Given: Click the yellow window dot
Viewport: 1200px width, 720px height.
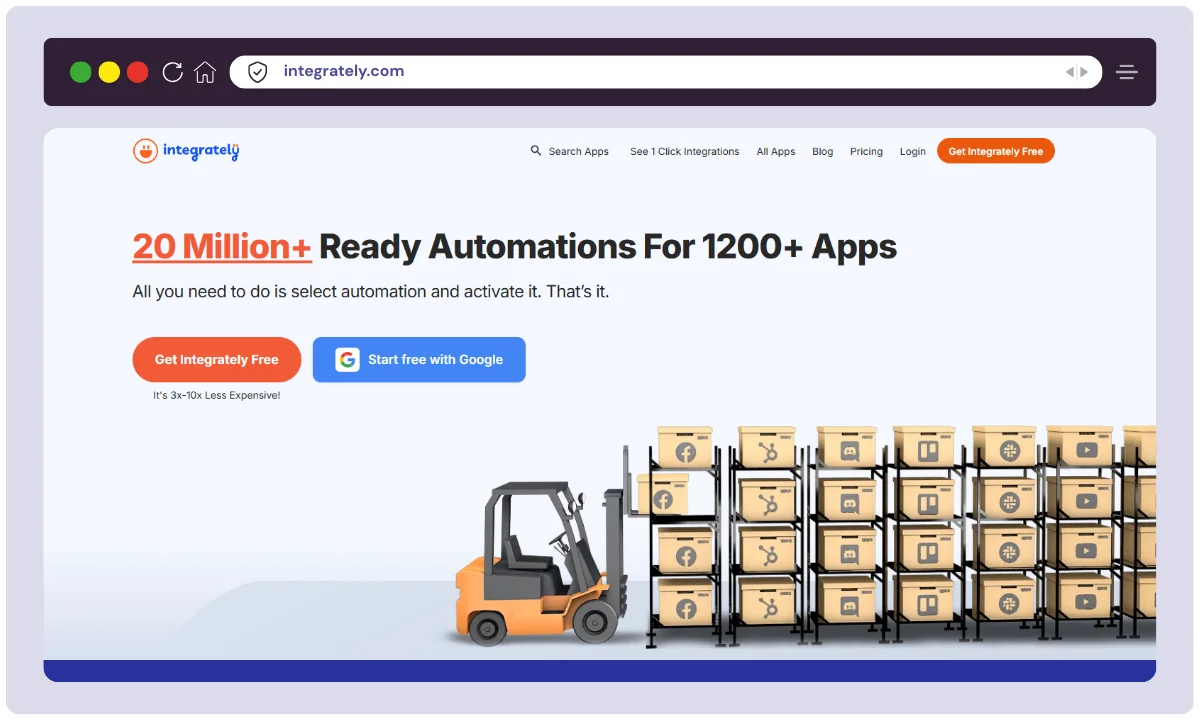Looking at the screenshot, I should [109, 72].
